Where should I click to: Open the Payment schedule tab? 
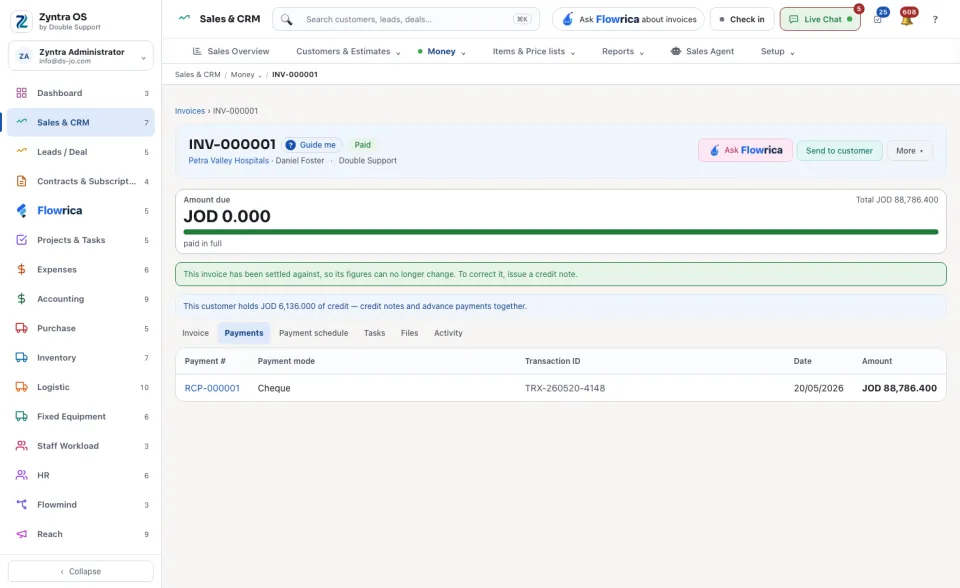click(x=313, y=333)
